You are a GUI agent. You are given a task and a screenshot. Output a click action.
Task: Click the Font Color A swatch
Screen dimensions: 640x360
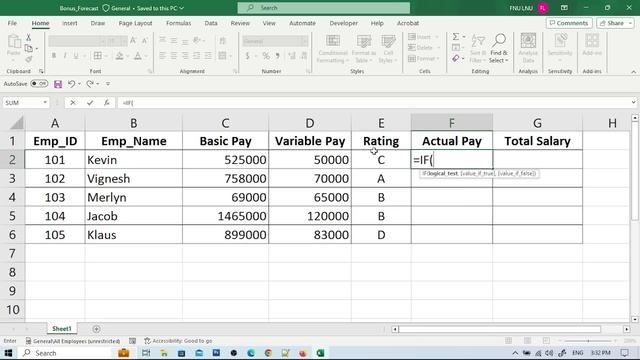(138, 56)
